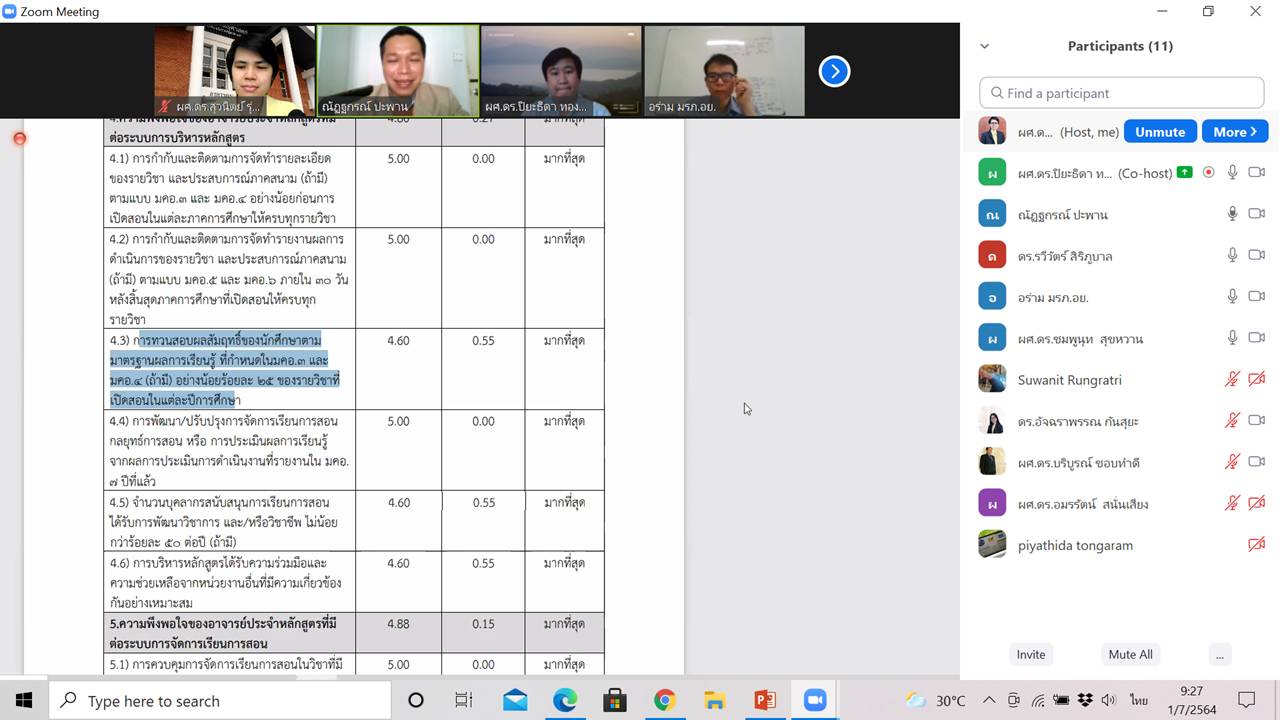Open Mail app from taskbar

515,700
